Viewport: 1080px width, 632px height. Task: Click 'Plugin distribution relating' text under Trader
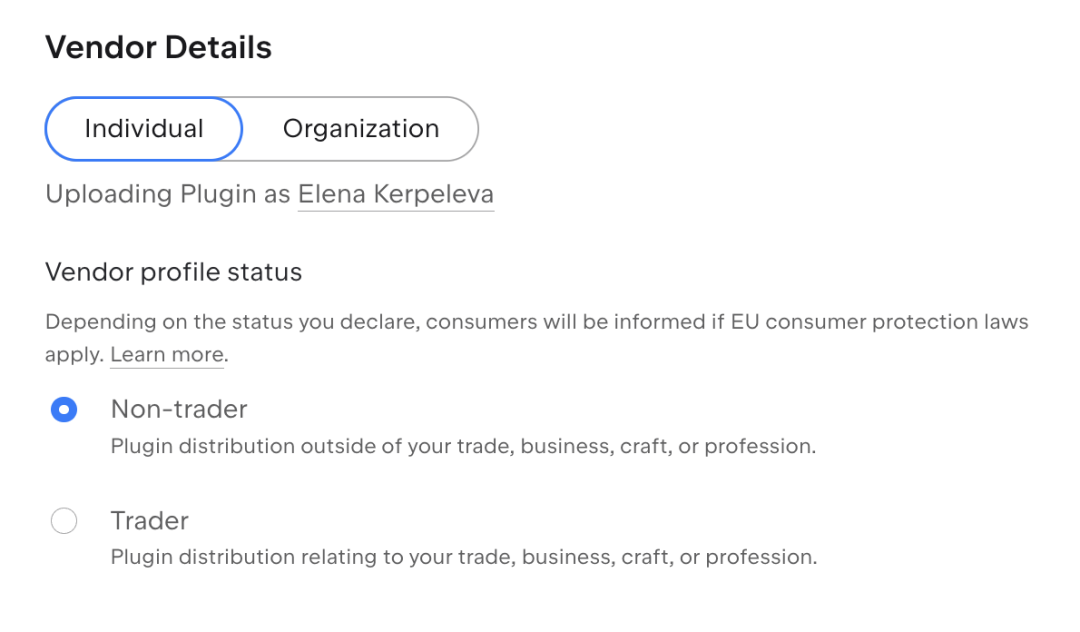[x=245, y=557]
